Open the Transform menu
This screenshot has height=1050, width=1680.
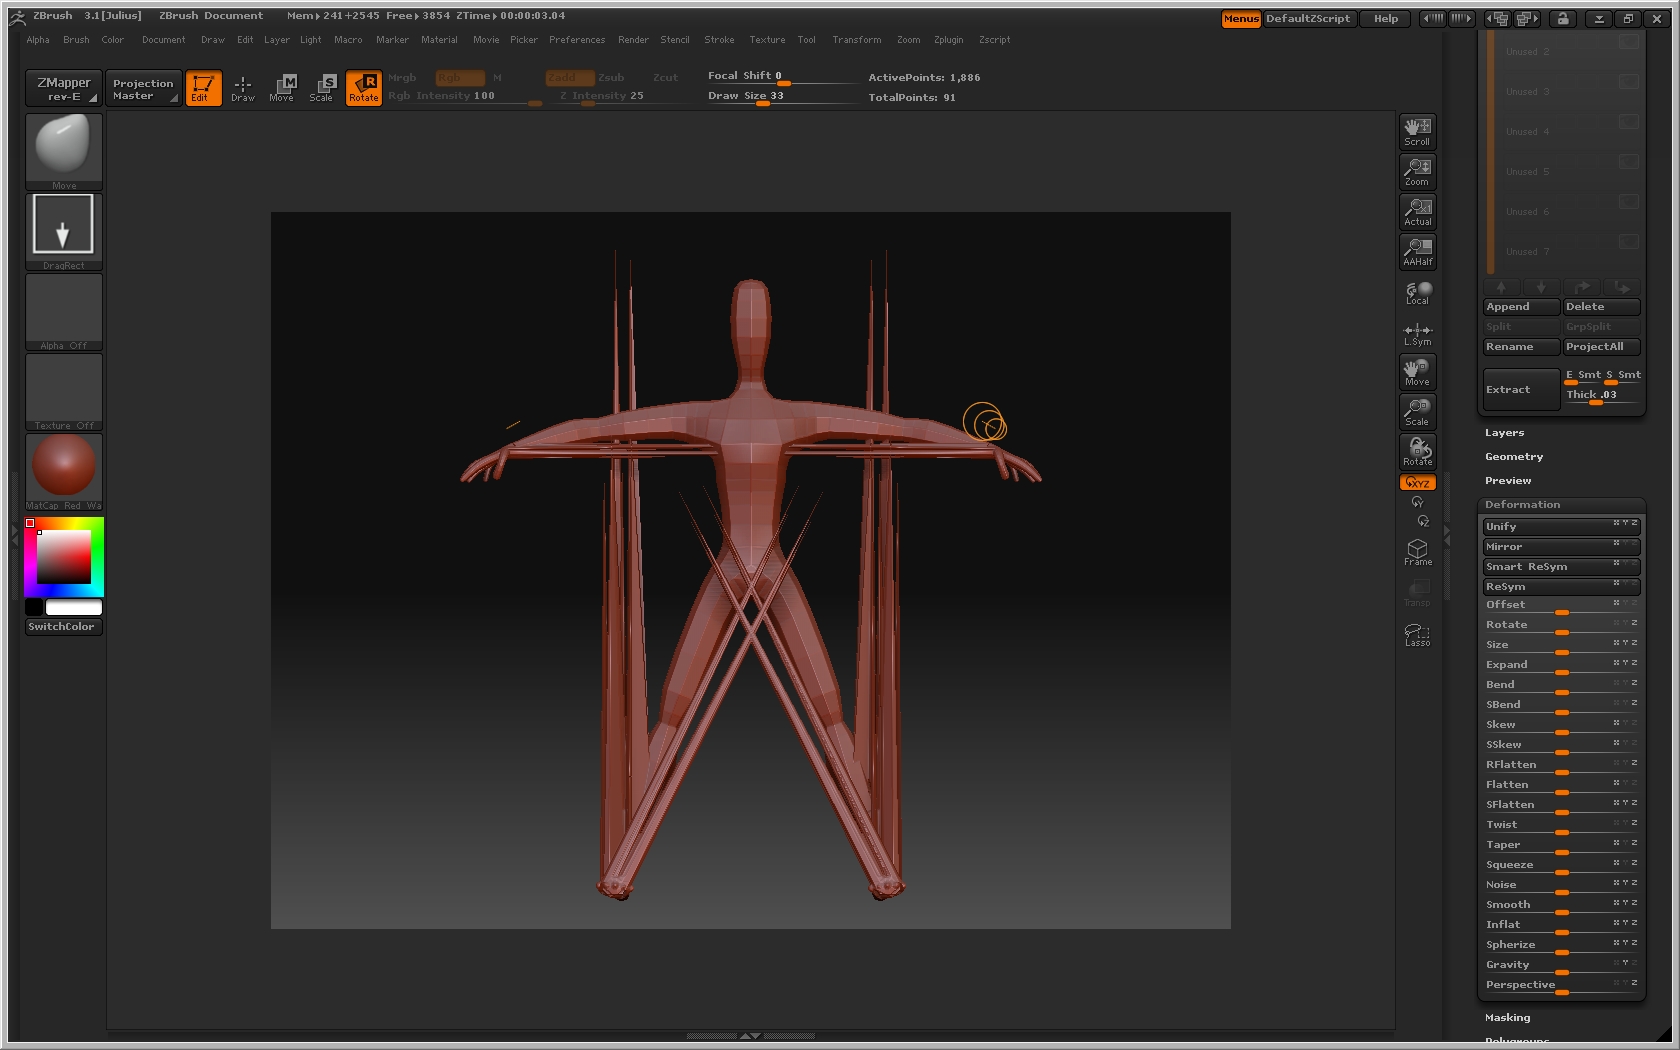coord(856,40)
